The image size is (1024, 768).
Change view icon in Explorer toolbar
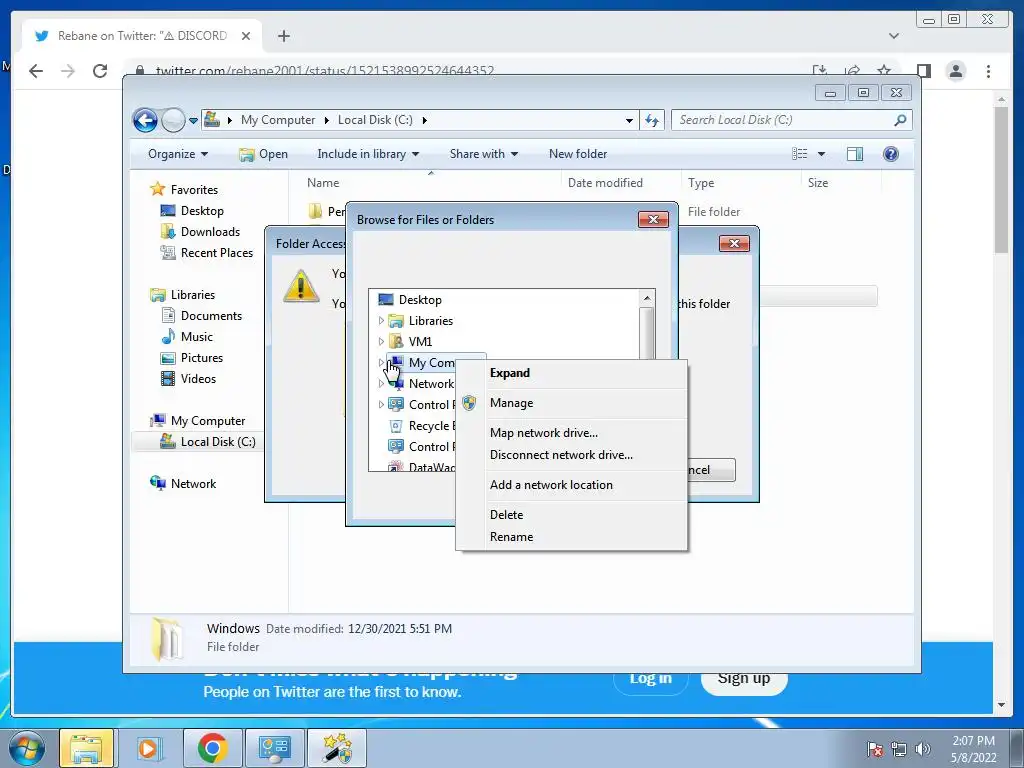click(799, 154)
